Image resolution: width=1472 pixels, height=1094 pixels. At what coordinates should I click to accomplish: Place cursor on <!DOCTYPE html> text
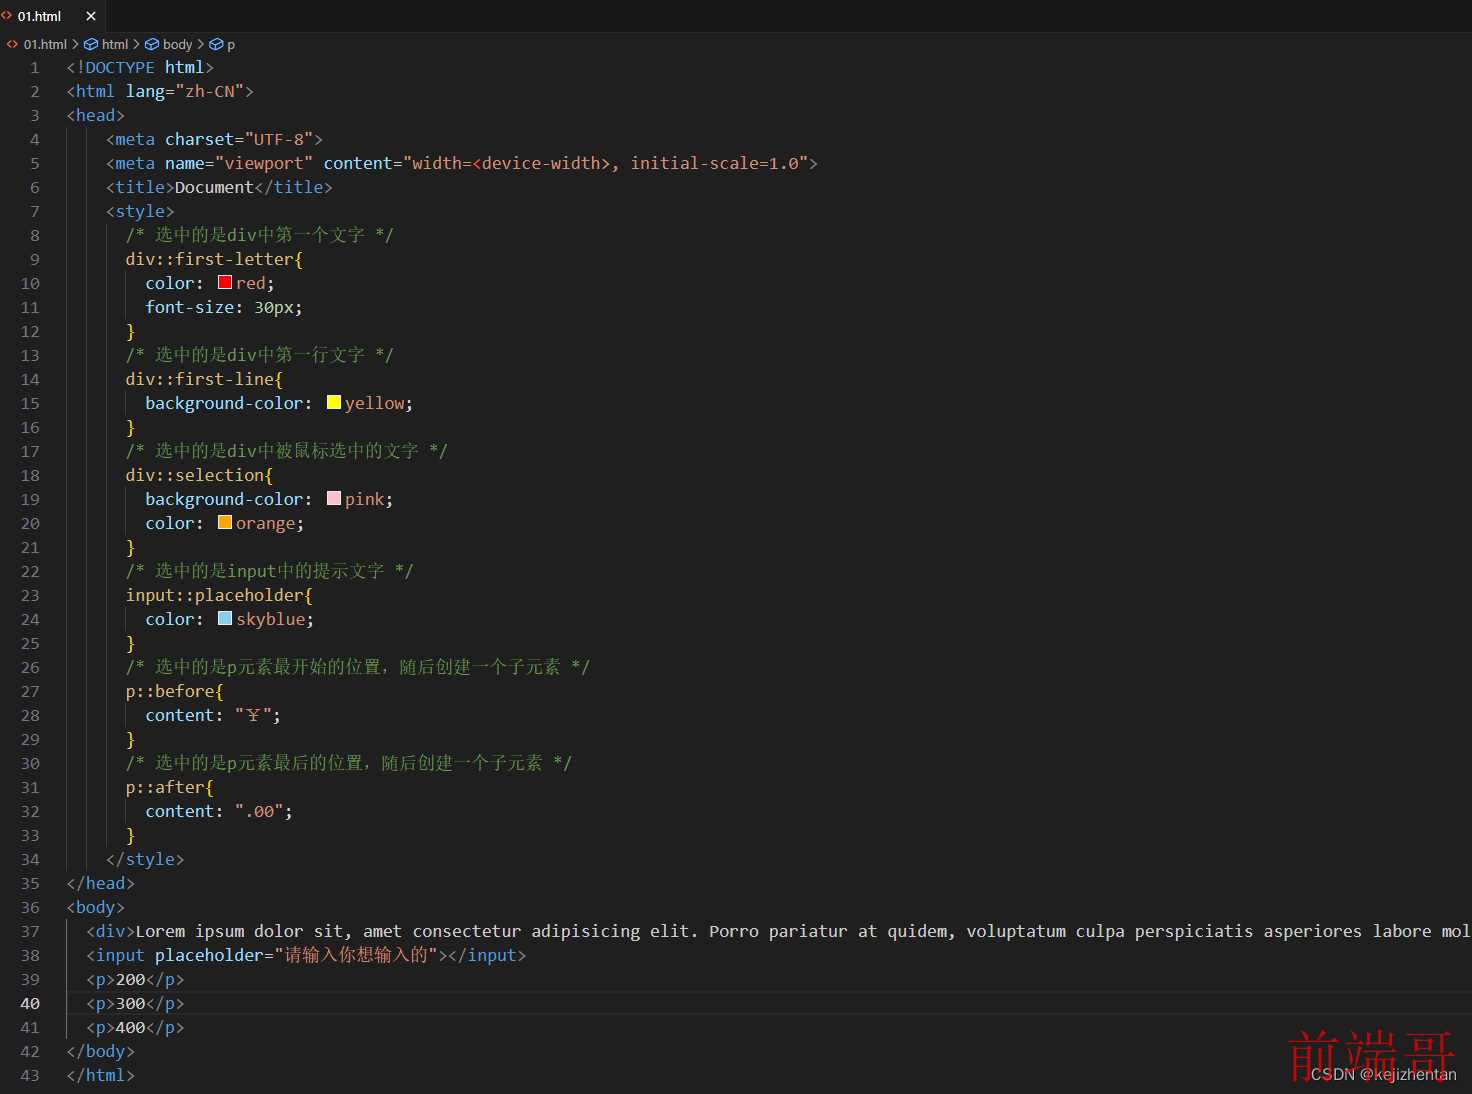coord(140,68)
